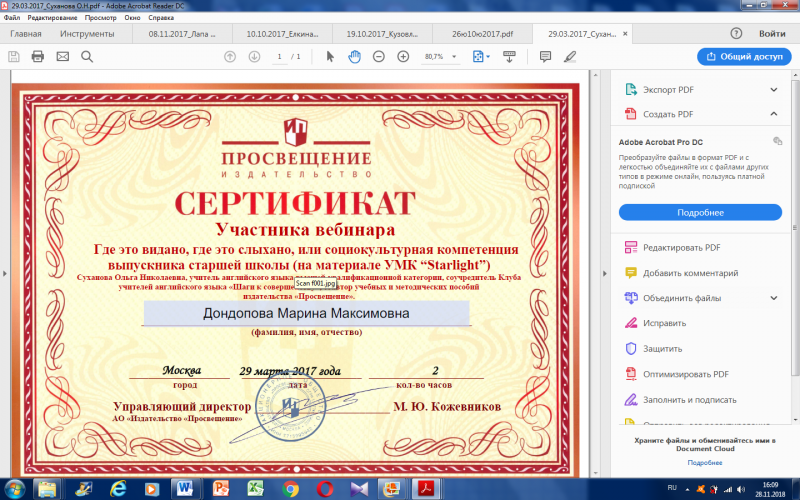Click the document vertical scrollbar

594,273
